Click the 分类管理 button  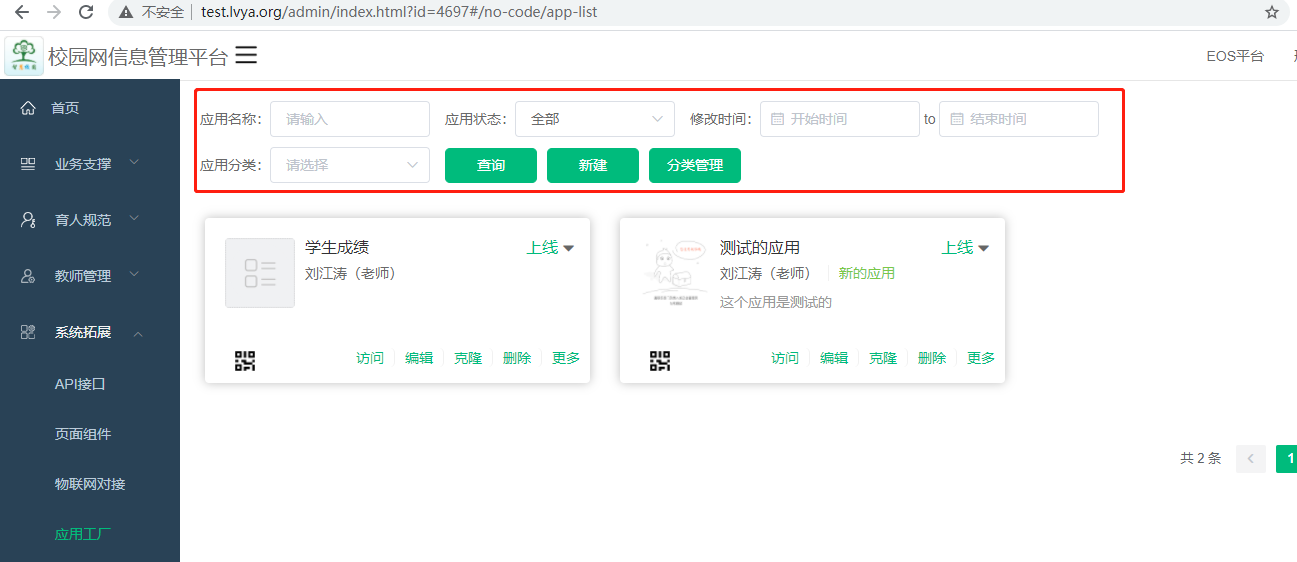pyautogui.click(x=695, y=165)
